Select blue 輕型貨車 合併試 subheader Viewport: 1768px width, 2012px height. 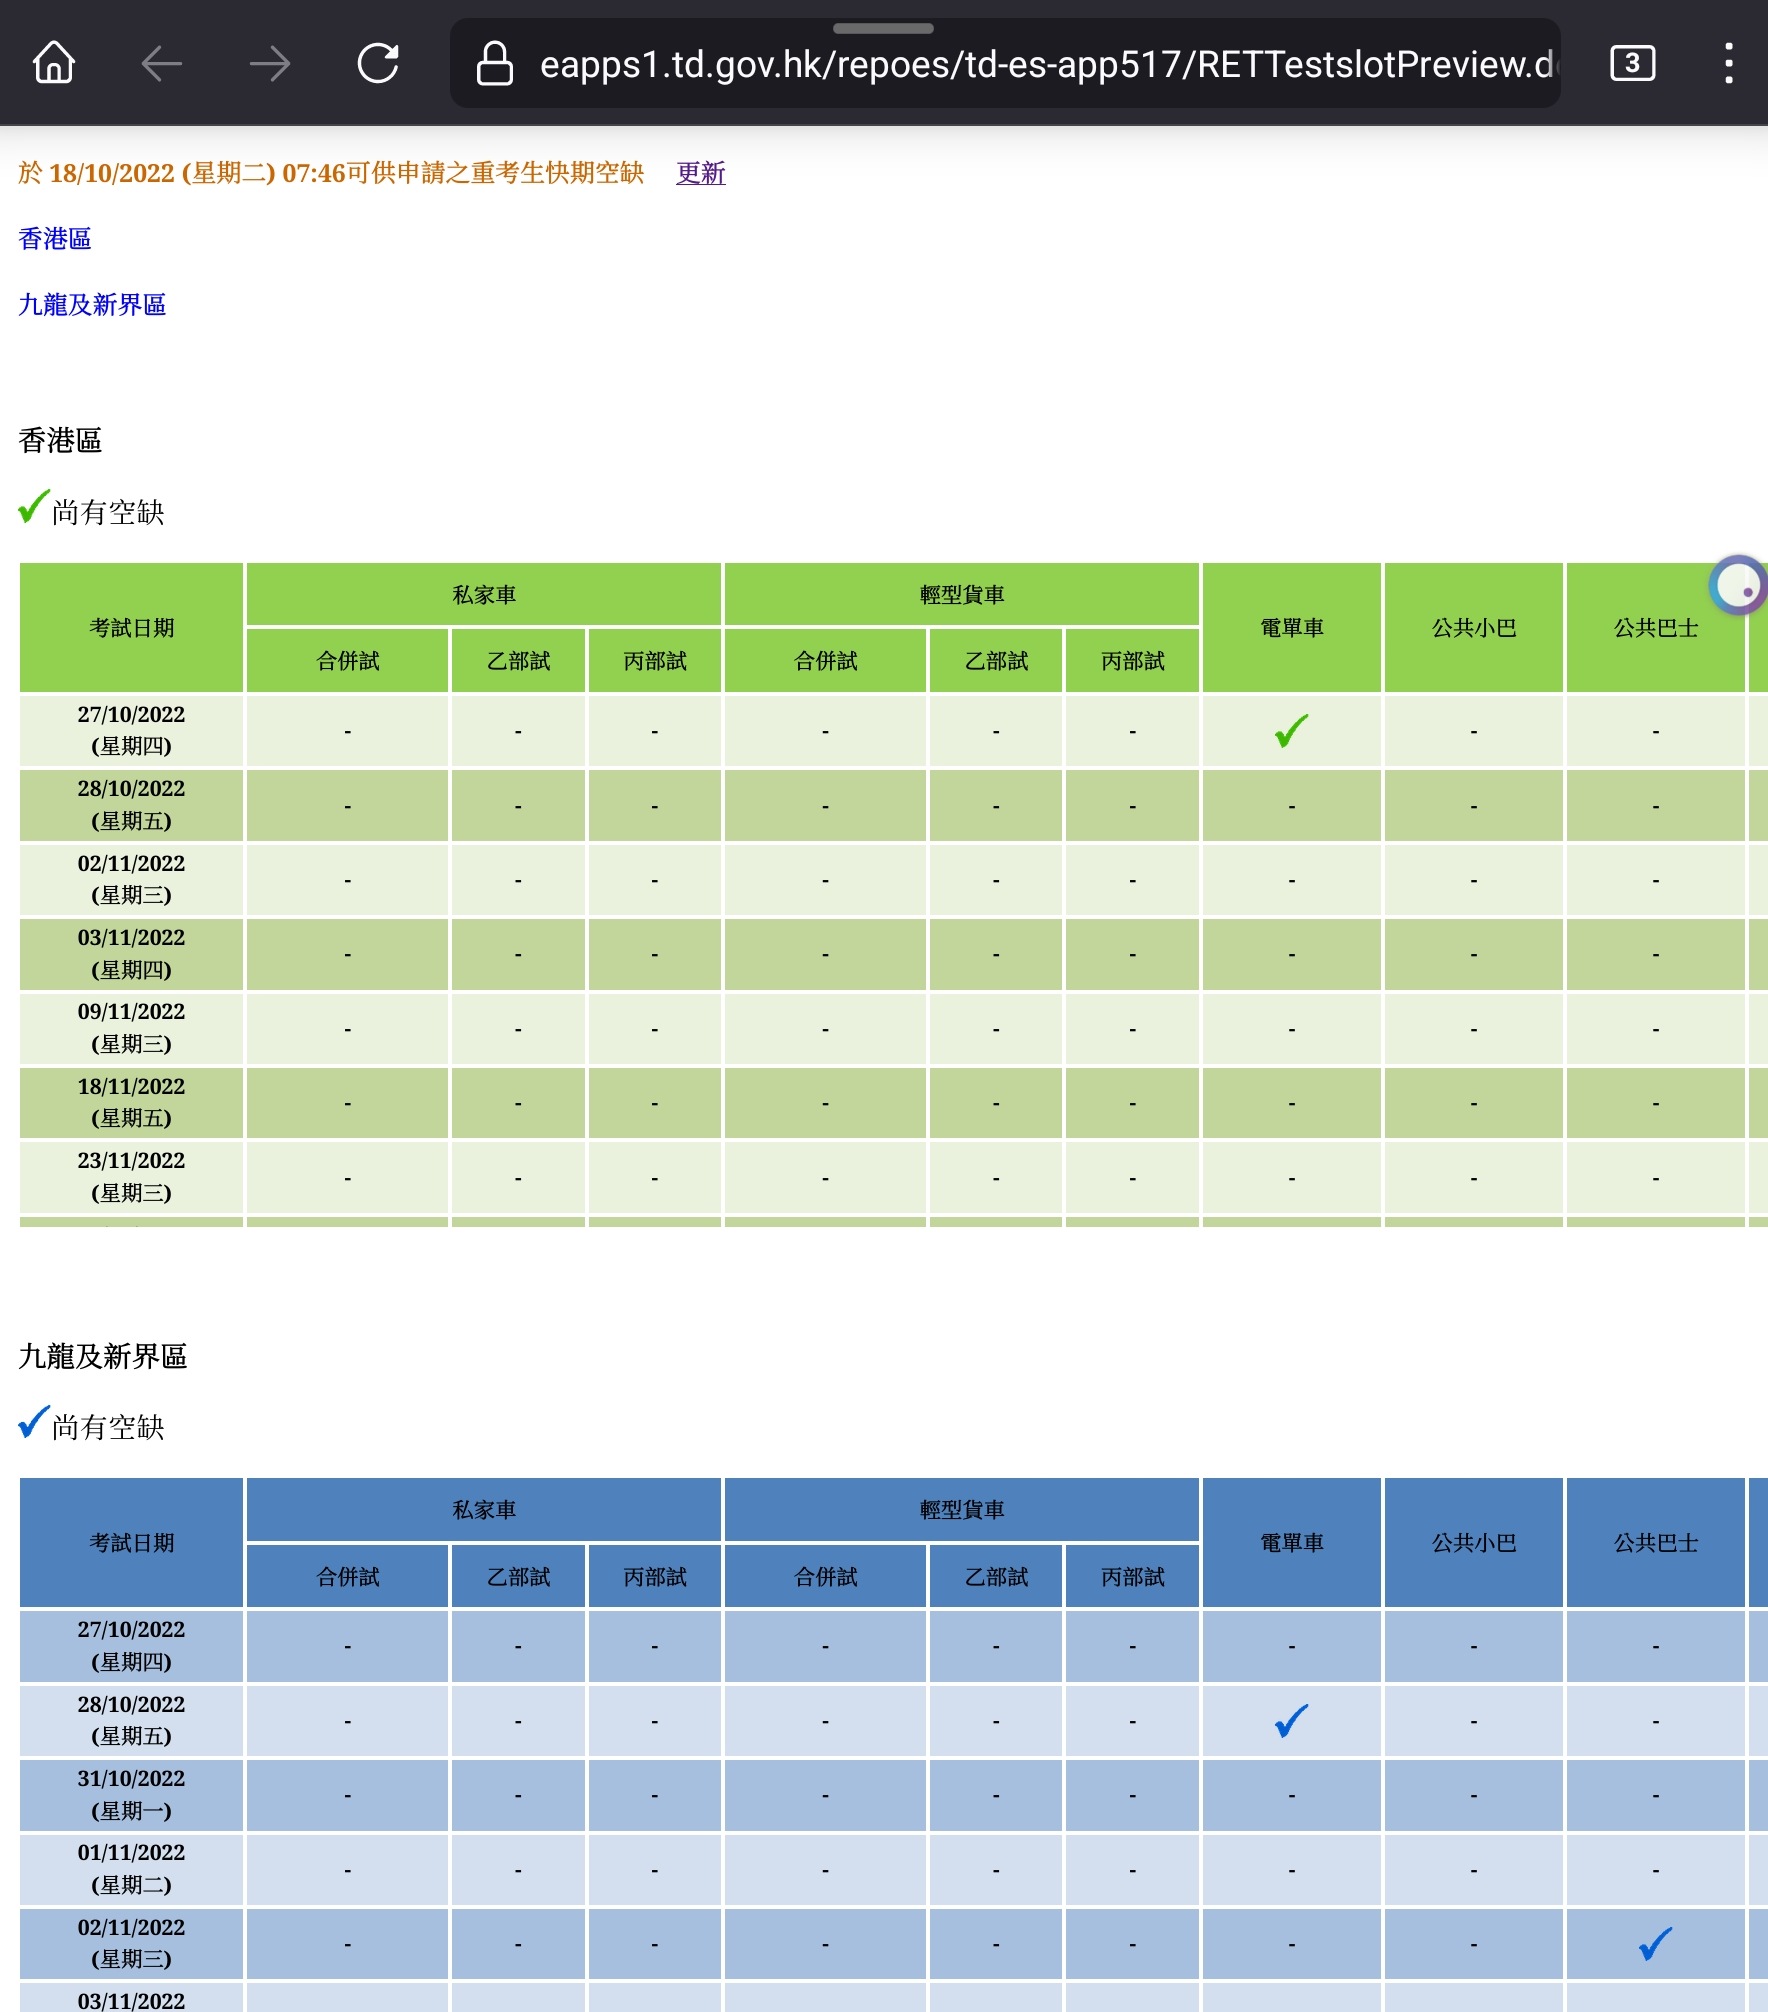pos(826,1577)
